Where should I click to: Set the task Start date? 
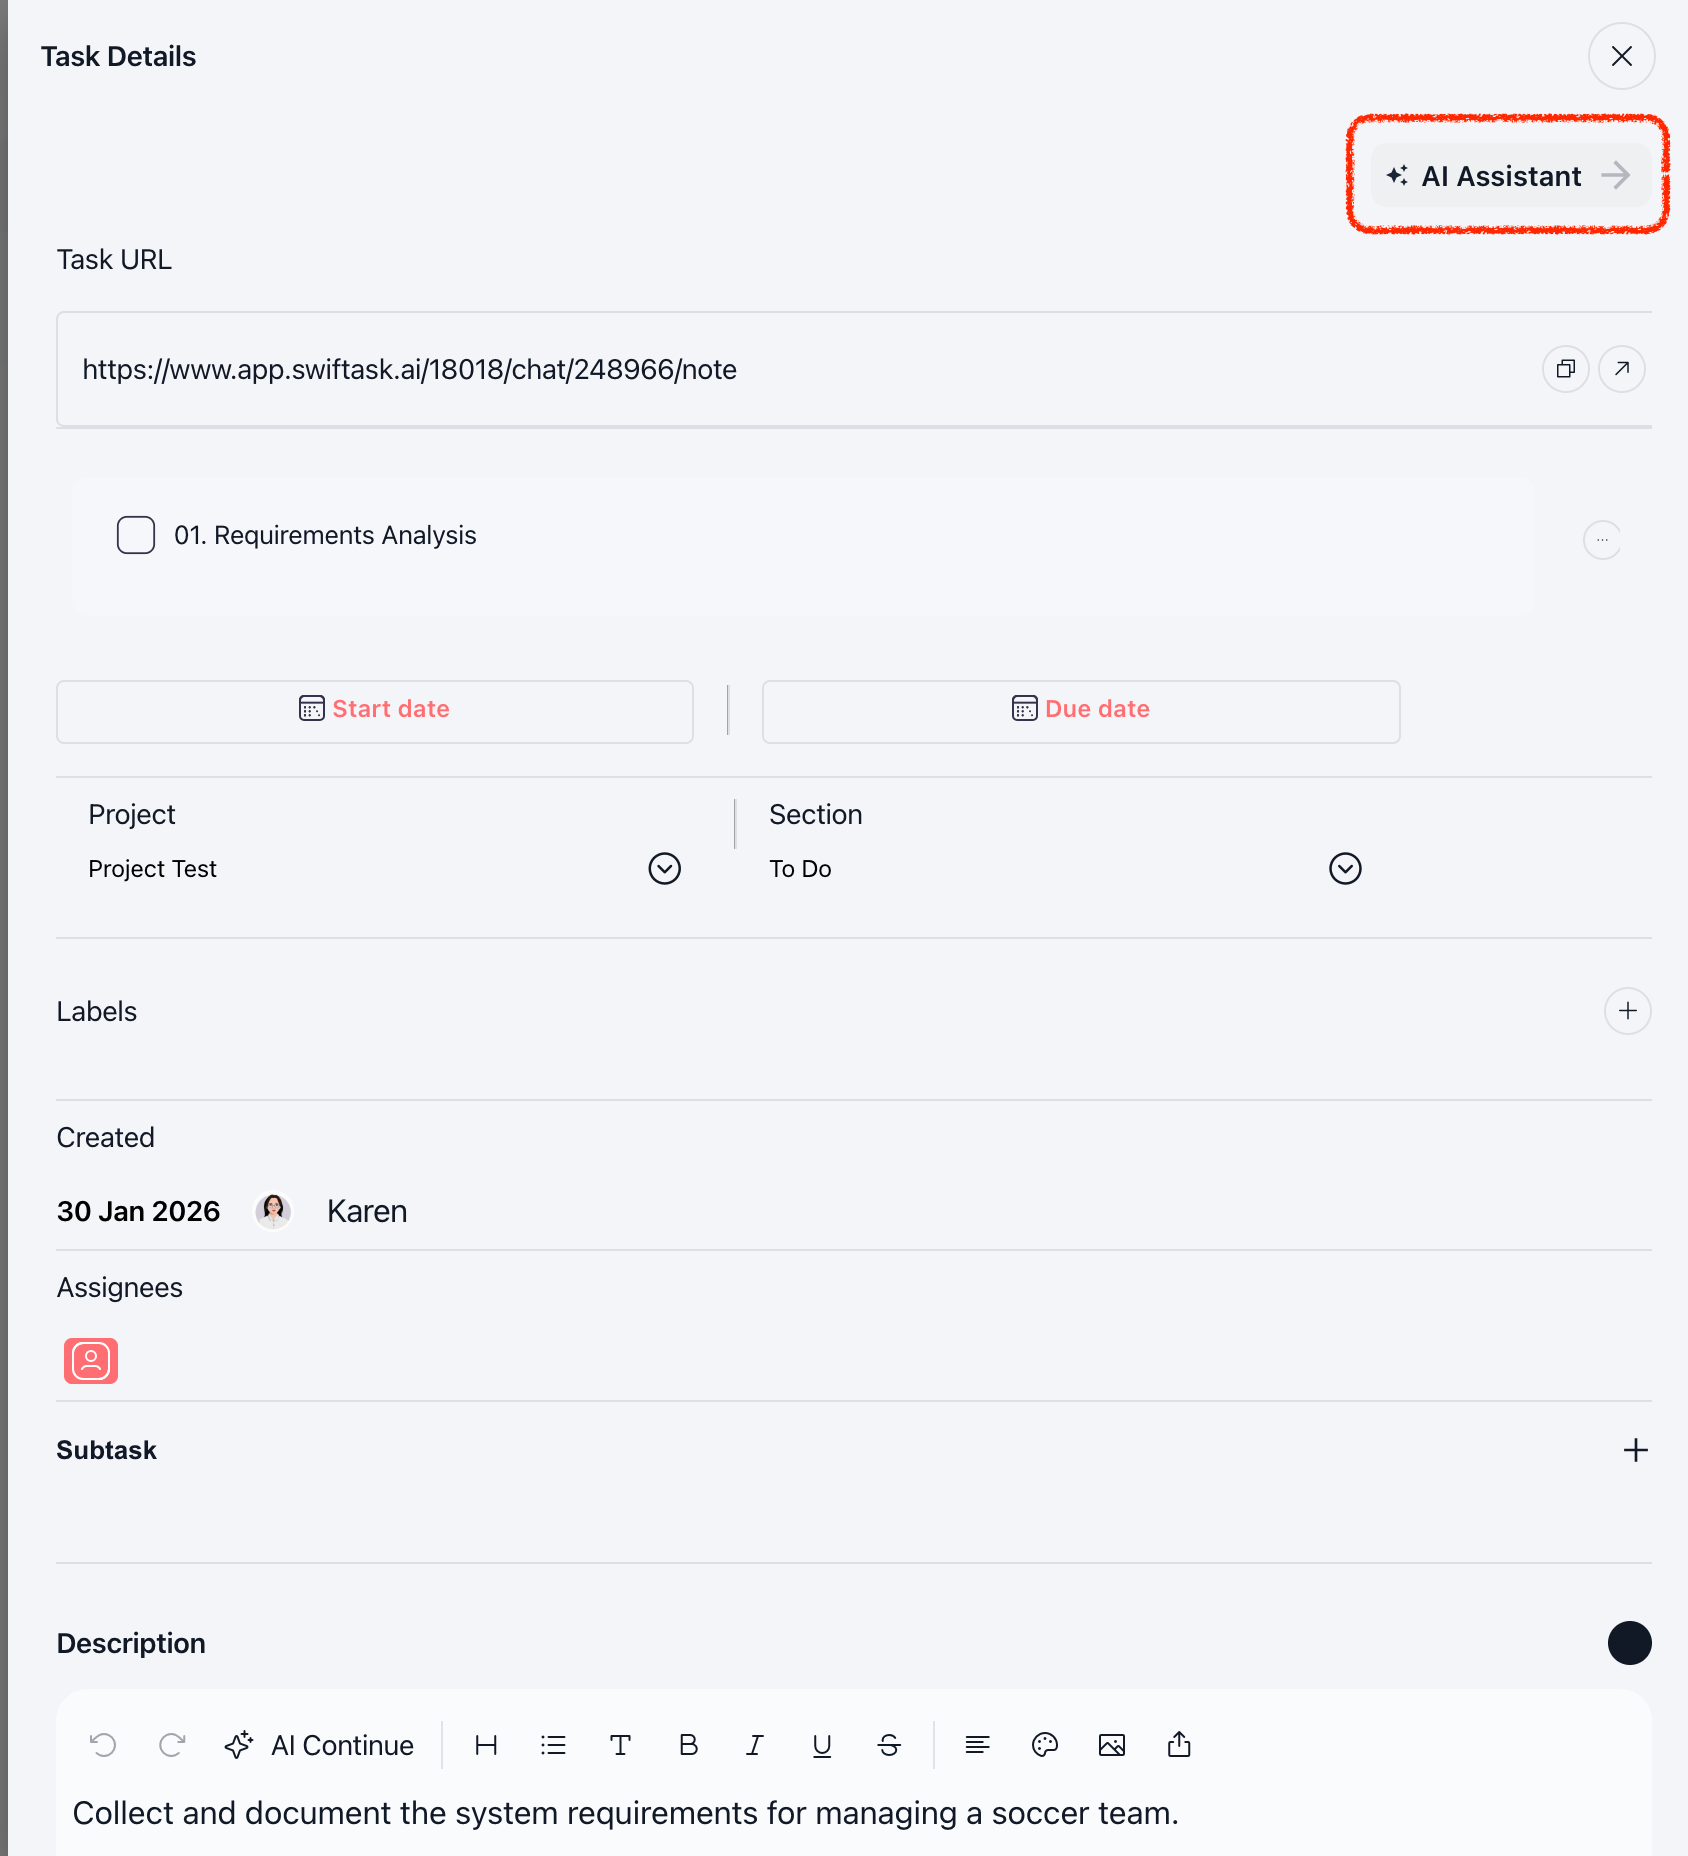click(375, 711)
